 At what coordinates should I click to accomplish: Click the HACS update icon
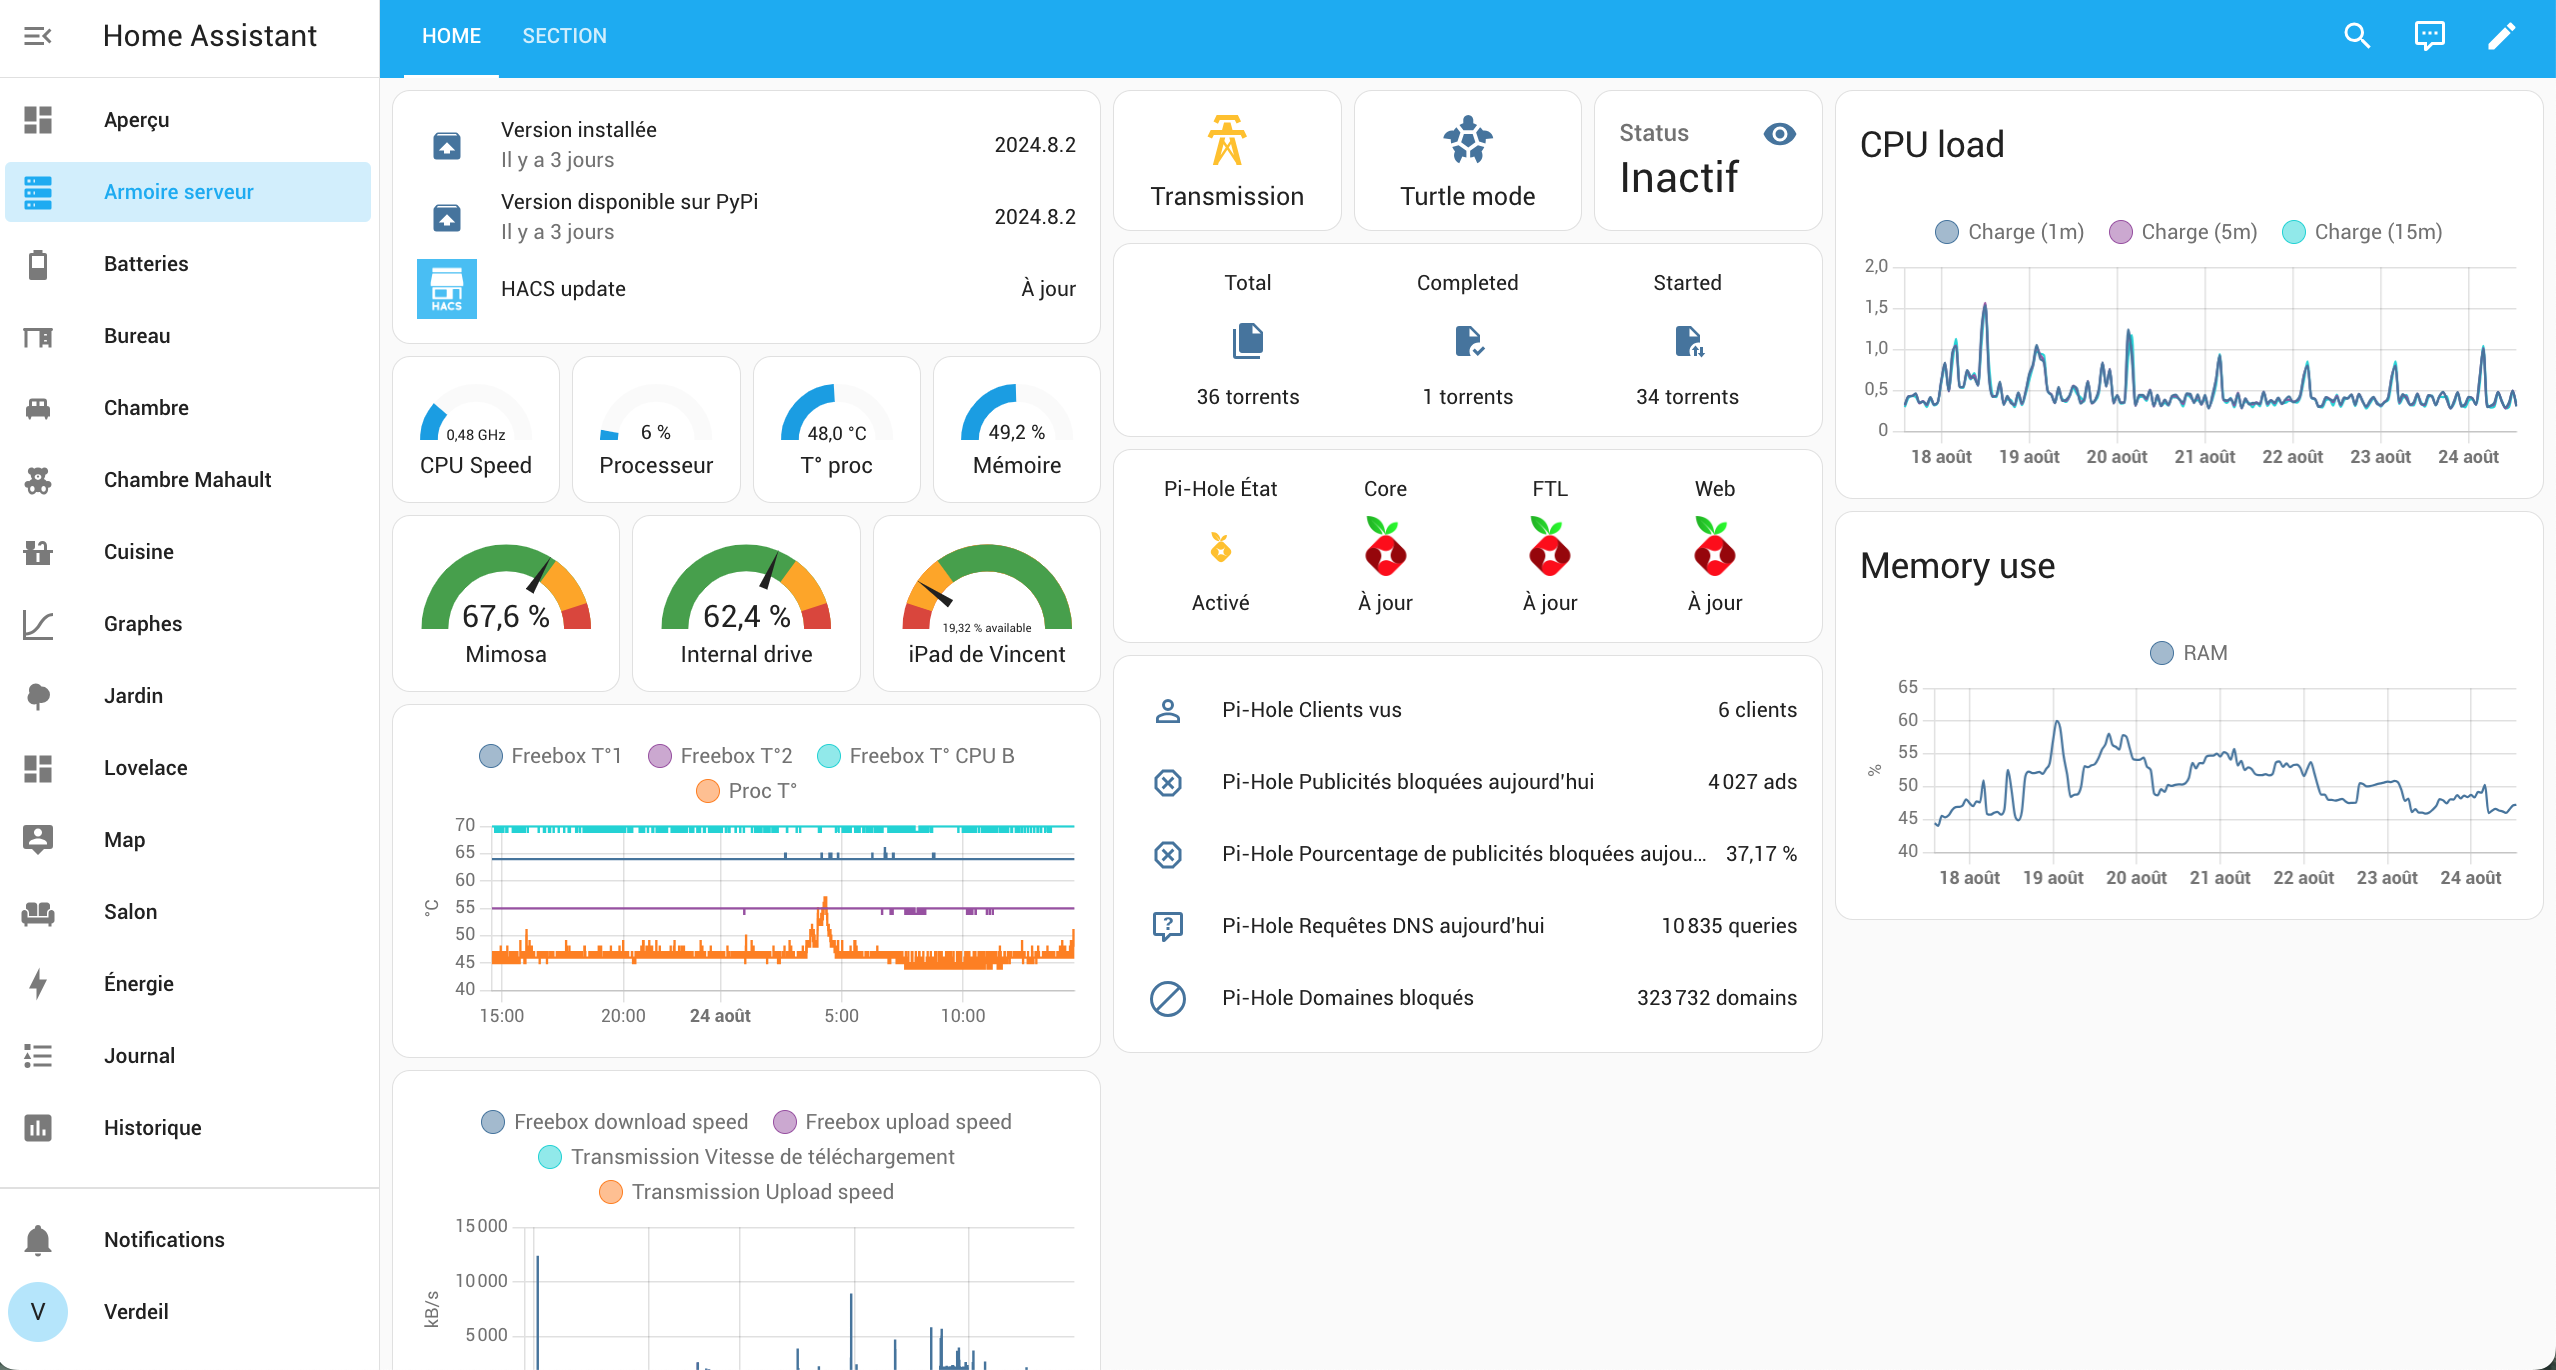pyautogui.click(x=447, y=289)
